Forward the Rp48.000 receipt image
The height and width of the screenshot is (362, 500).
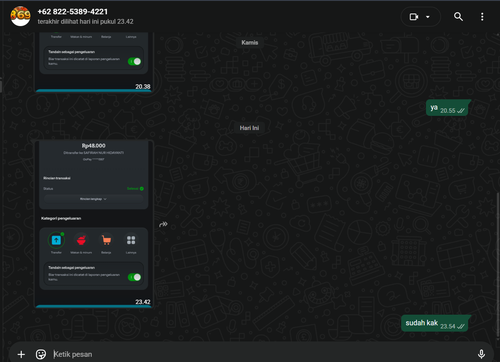coord(163,224)
